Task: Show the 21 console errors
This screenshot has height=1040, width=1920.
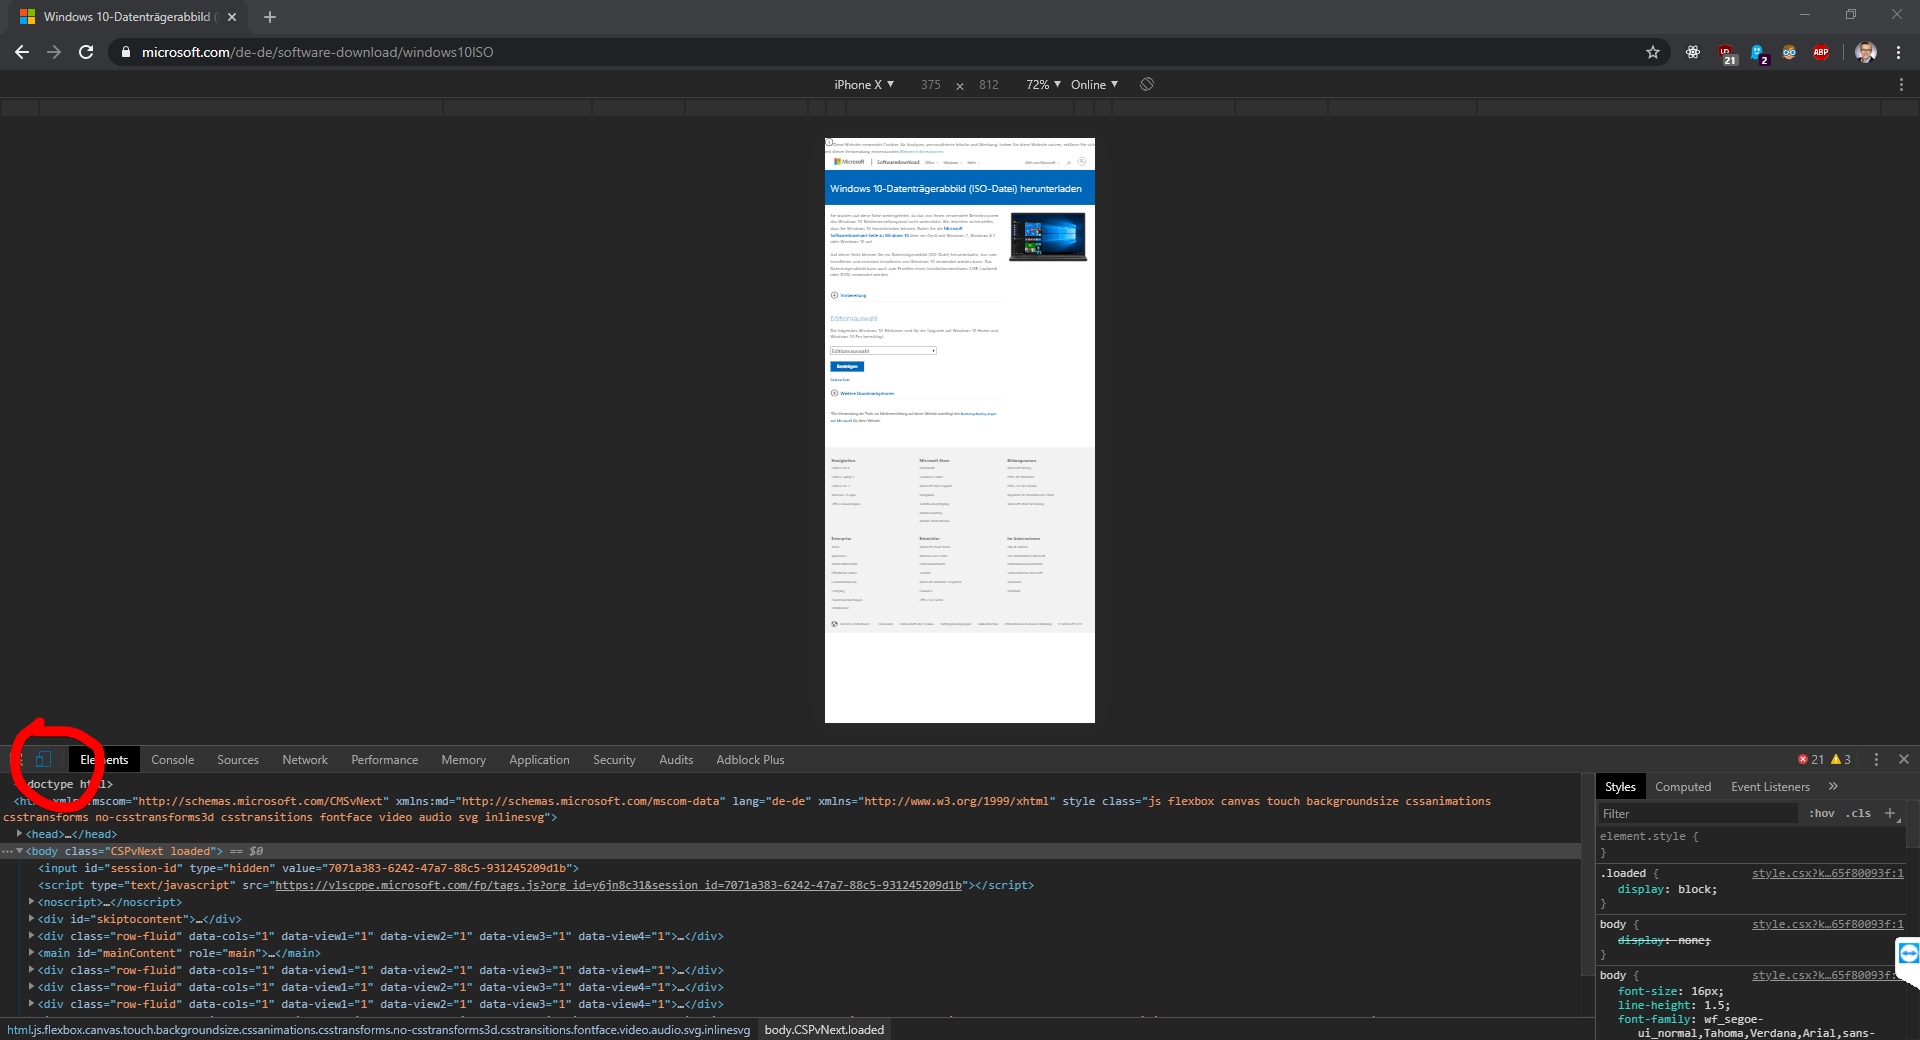Action: coord(1811,760)
